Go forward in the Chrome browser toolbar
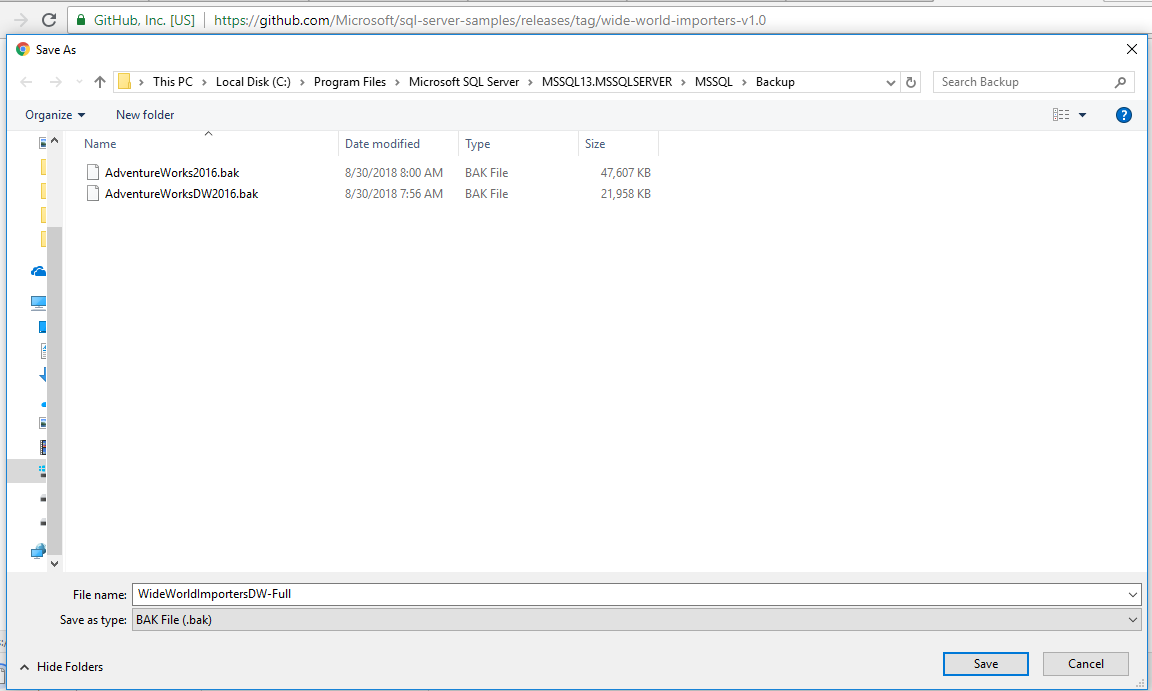 click(x=21, y=20)
